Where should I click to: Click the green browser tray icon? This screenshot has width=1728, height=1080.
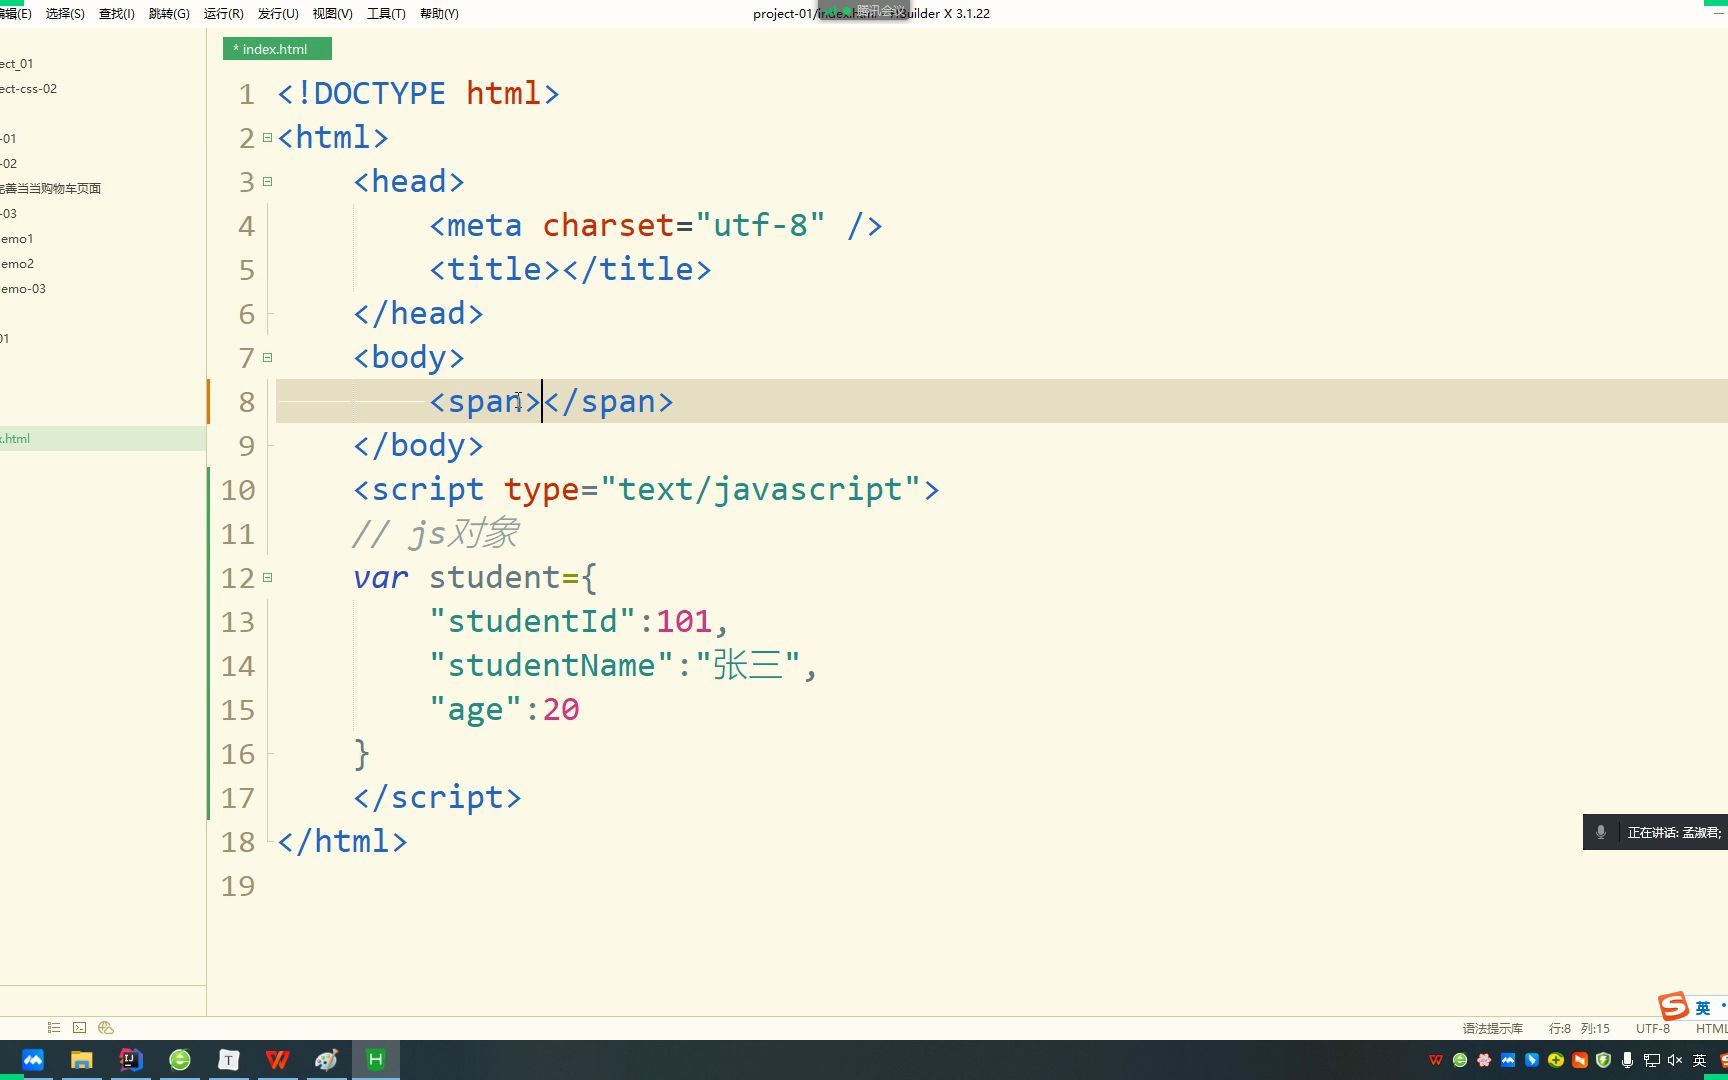[x=1460, y=1060]
